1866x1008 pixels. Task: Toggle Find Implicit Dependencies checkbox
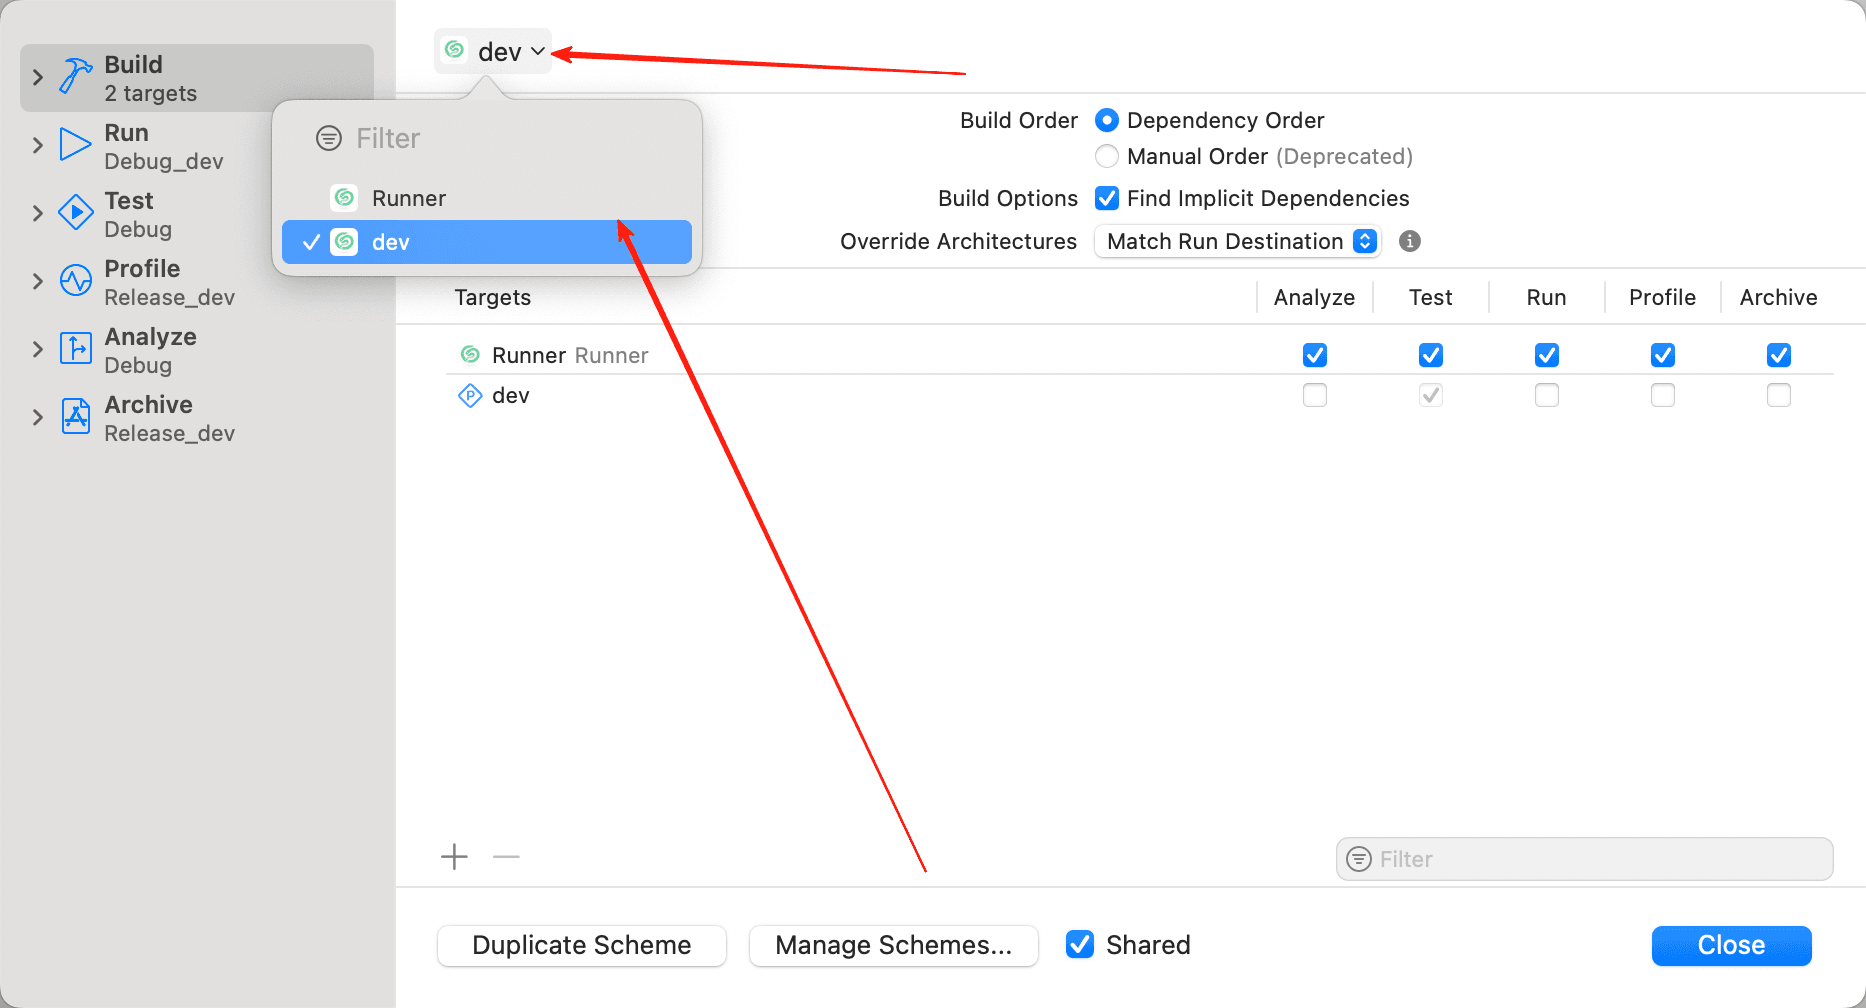point(1107,198)
